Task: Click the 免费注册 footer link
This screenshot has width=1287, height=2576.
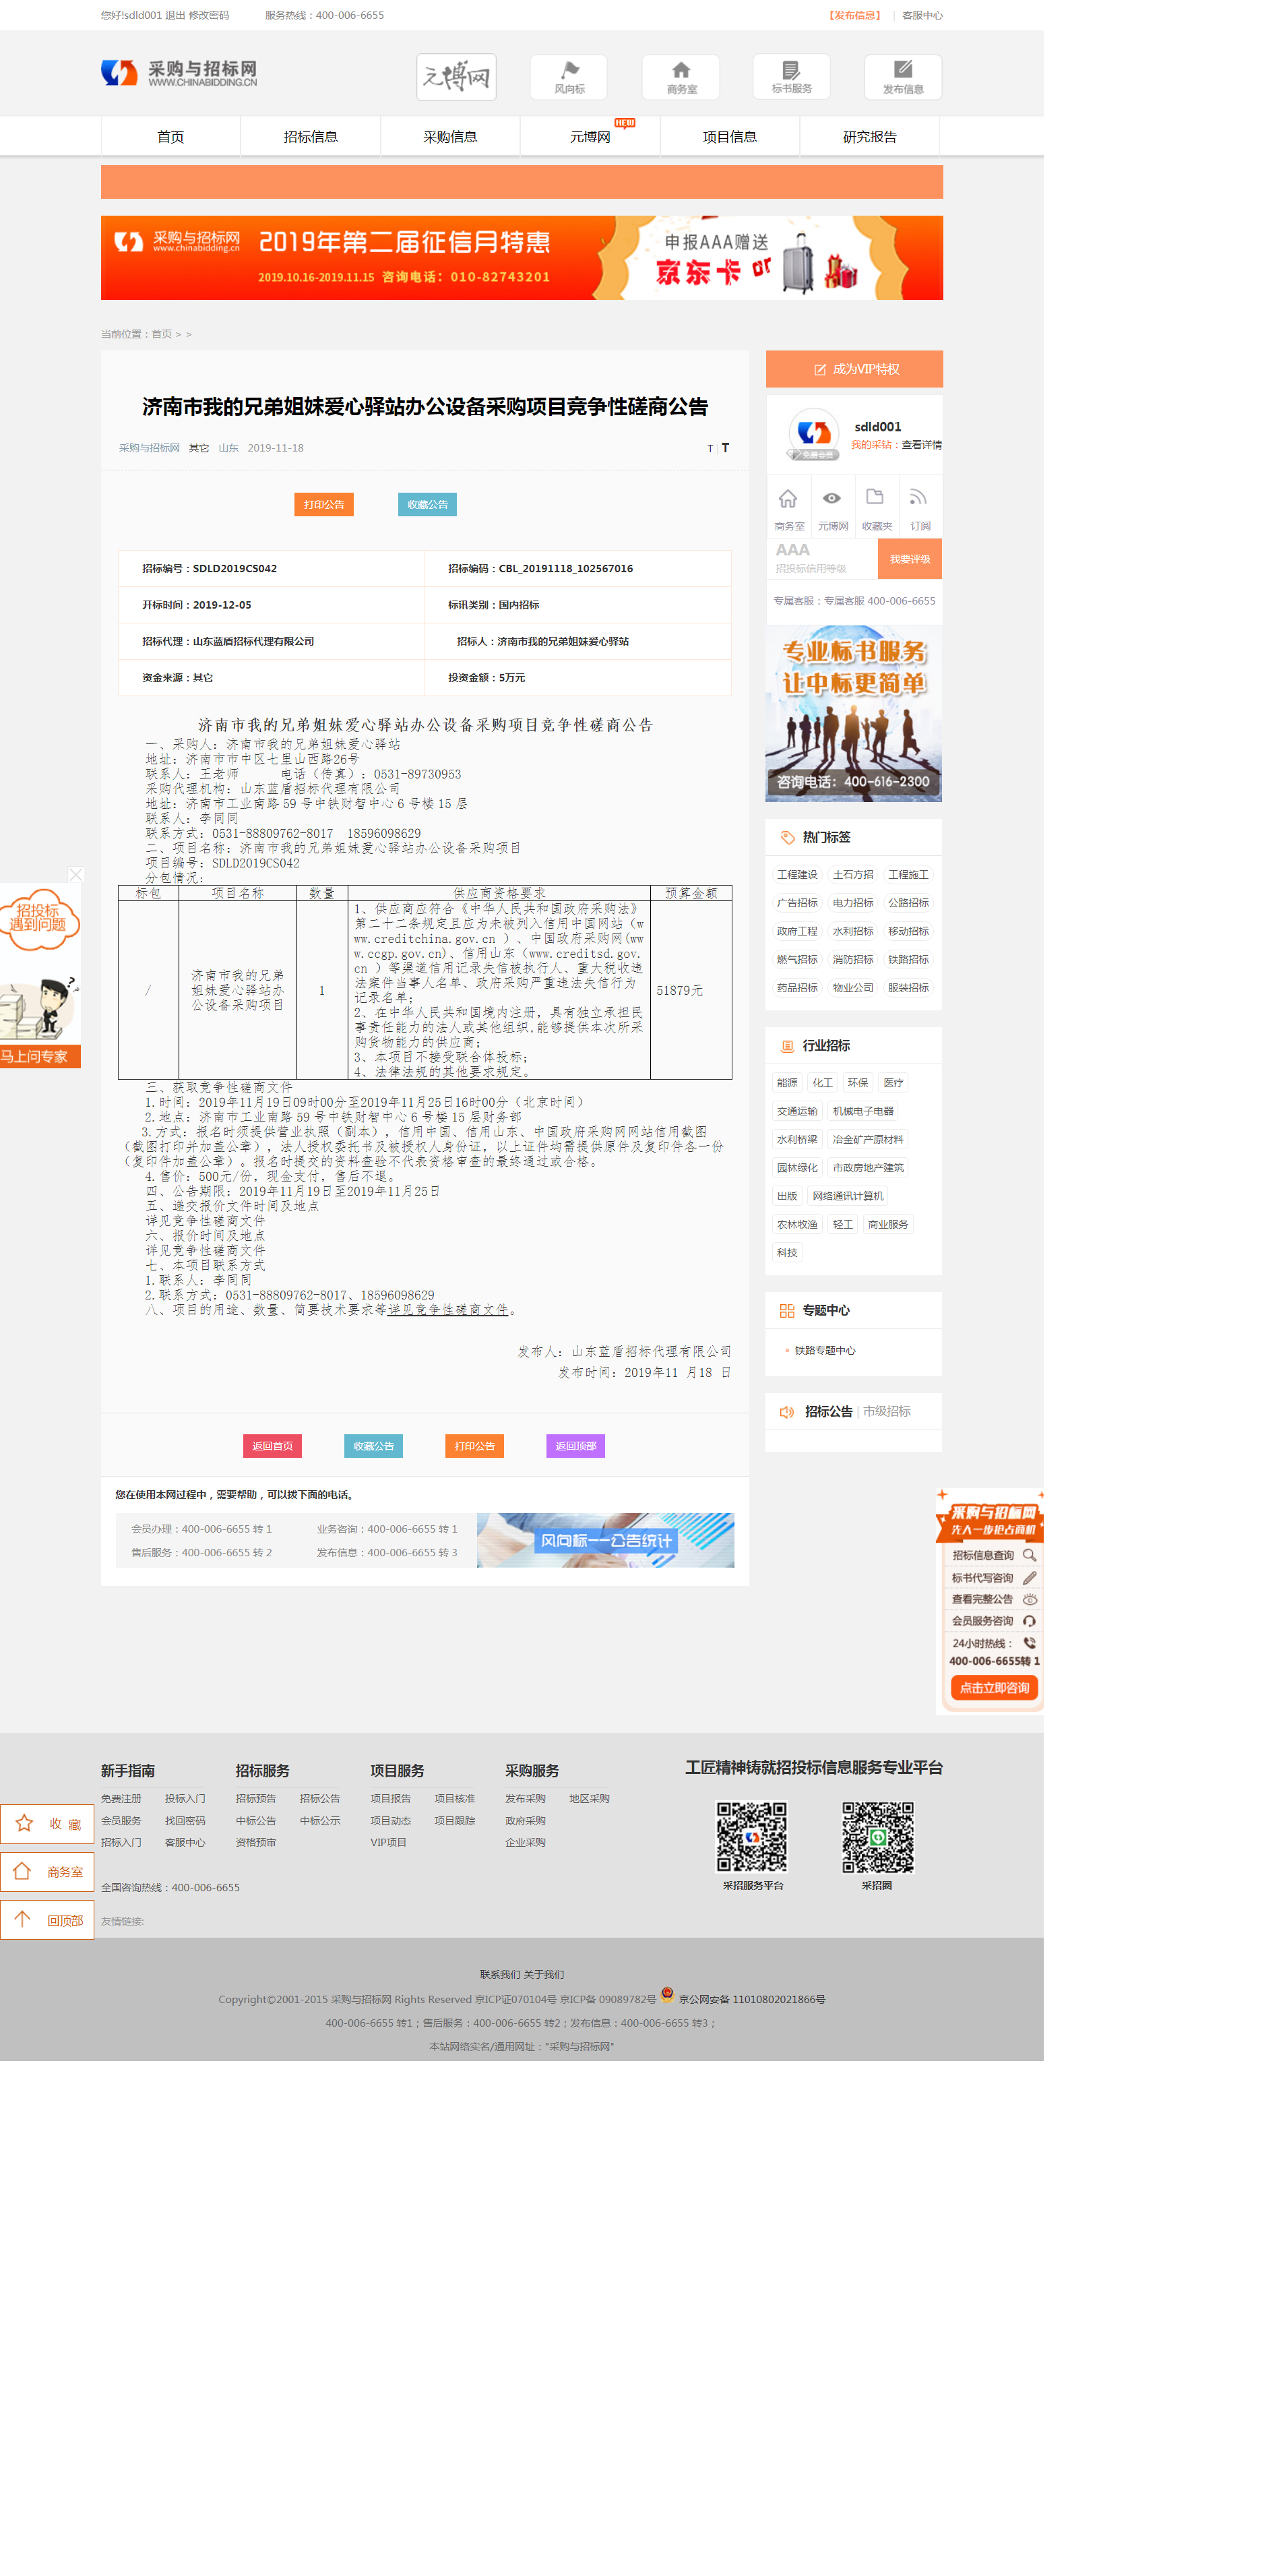Action: [121, 1799]
